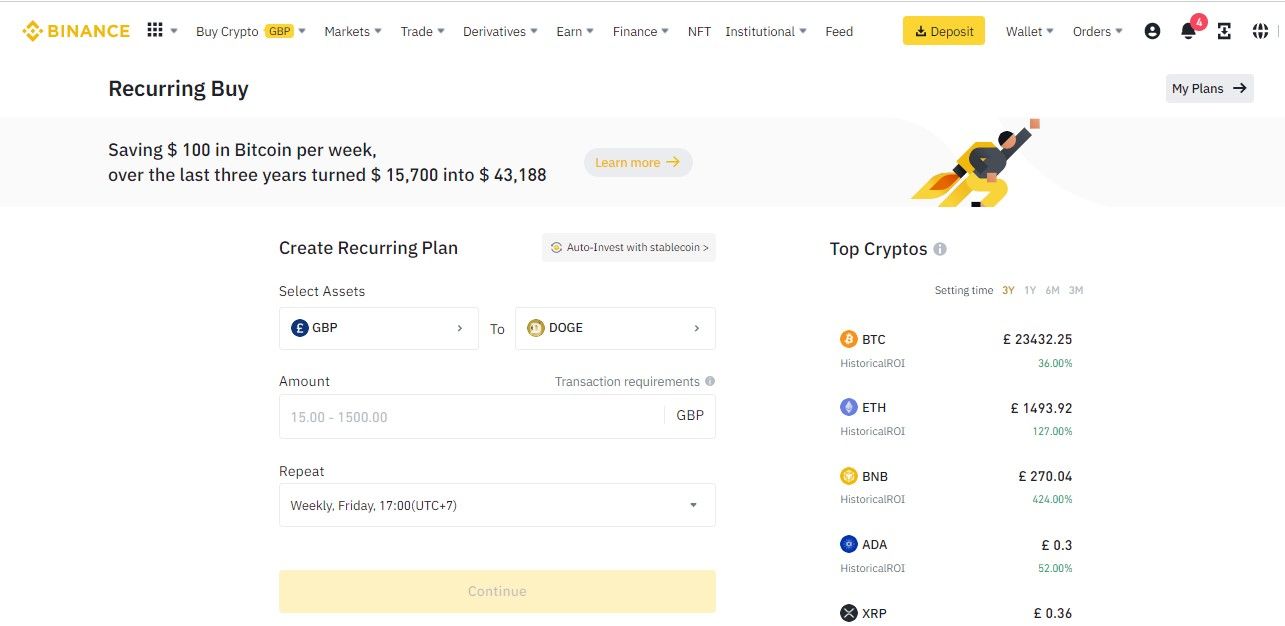
Task: Click the Amount input field
Action: pos(470,416)
